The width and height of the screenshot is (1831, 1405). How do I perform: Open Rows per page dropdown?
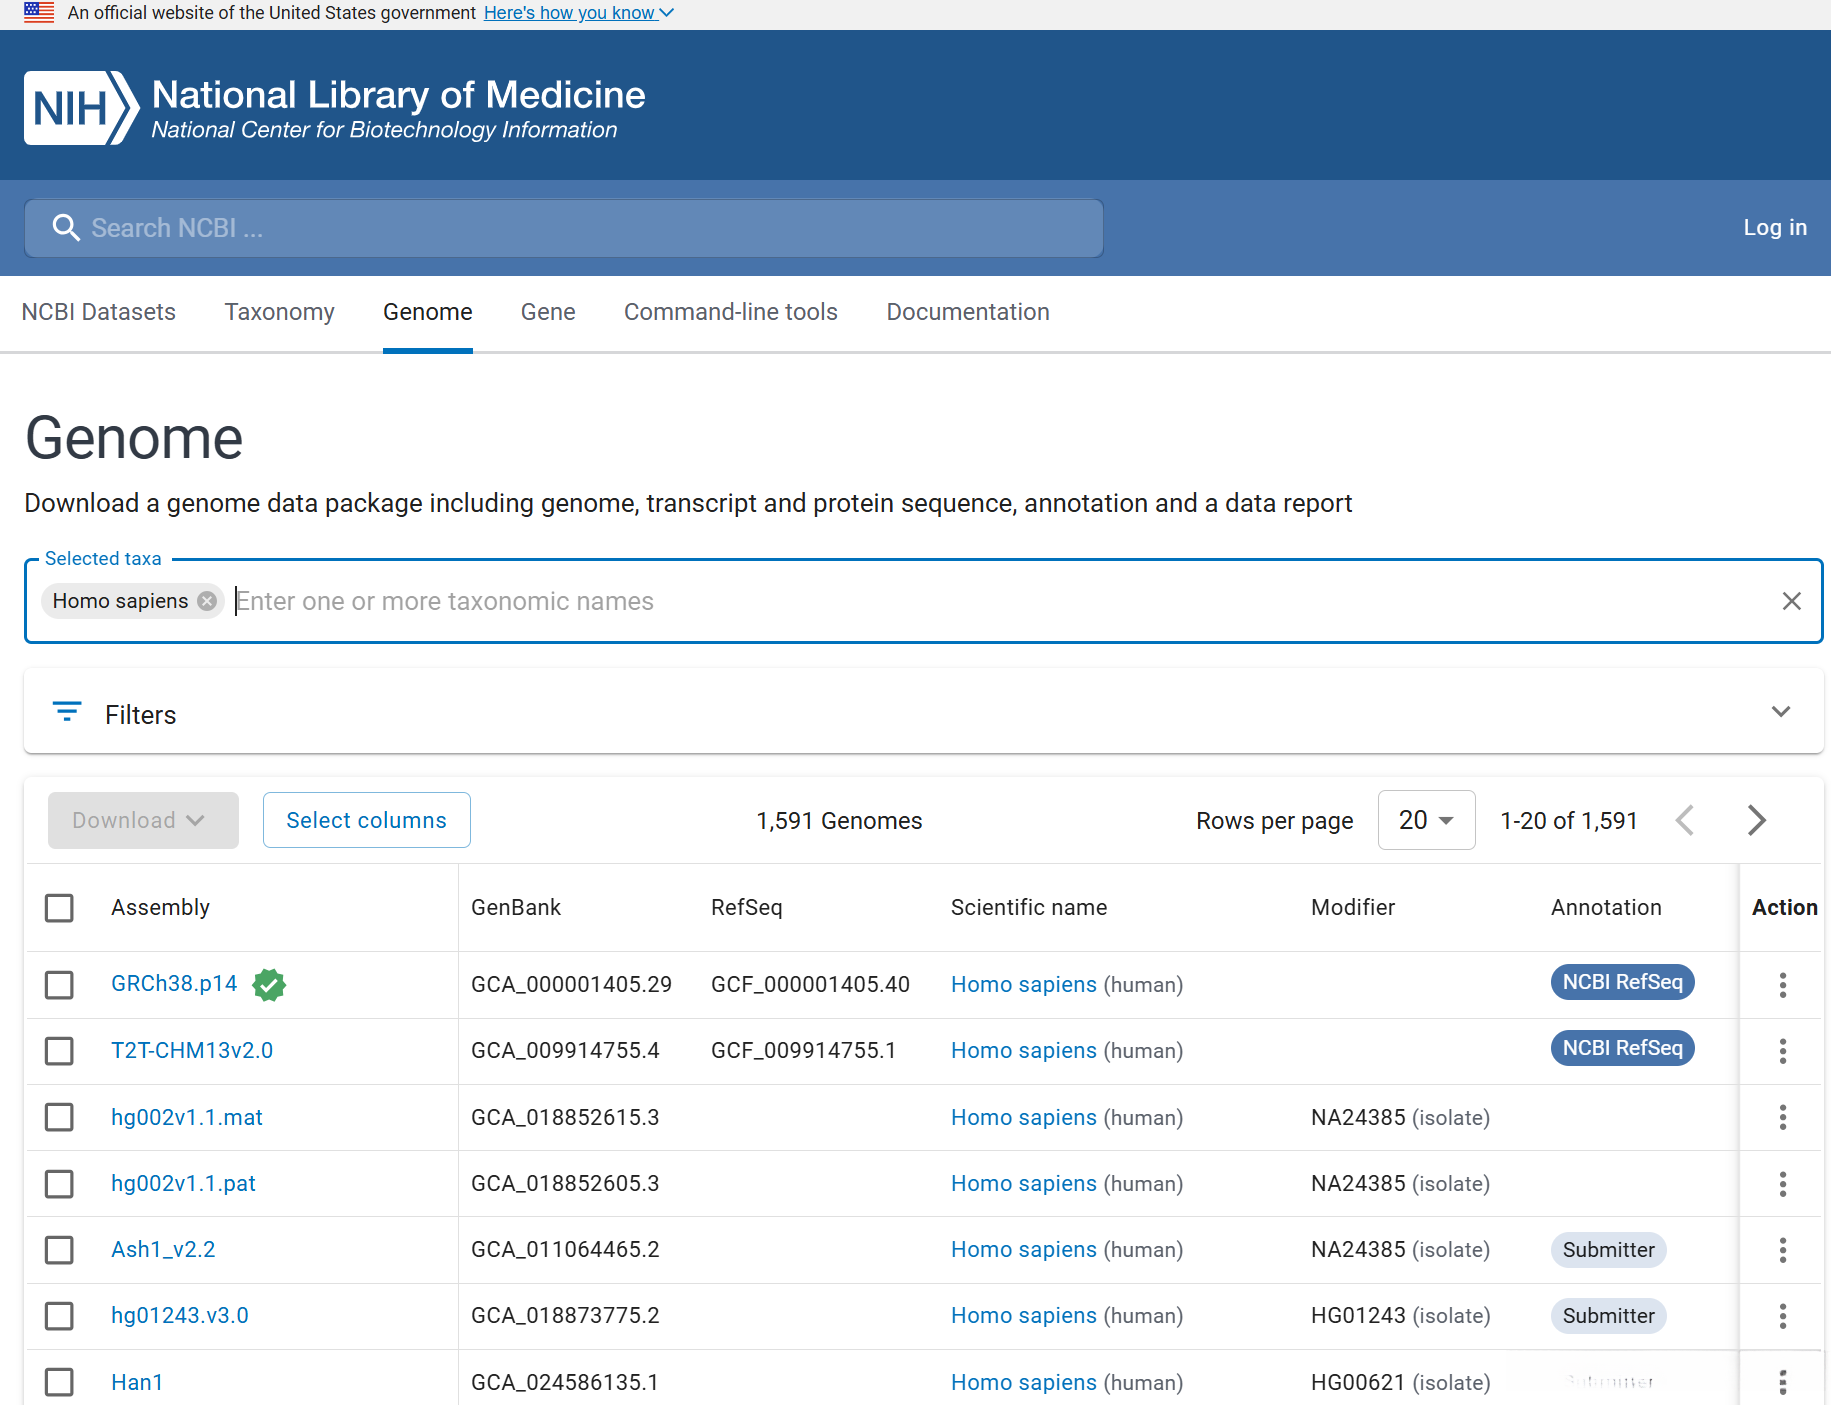tap(1426, 820)
